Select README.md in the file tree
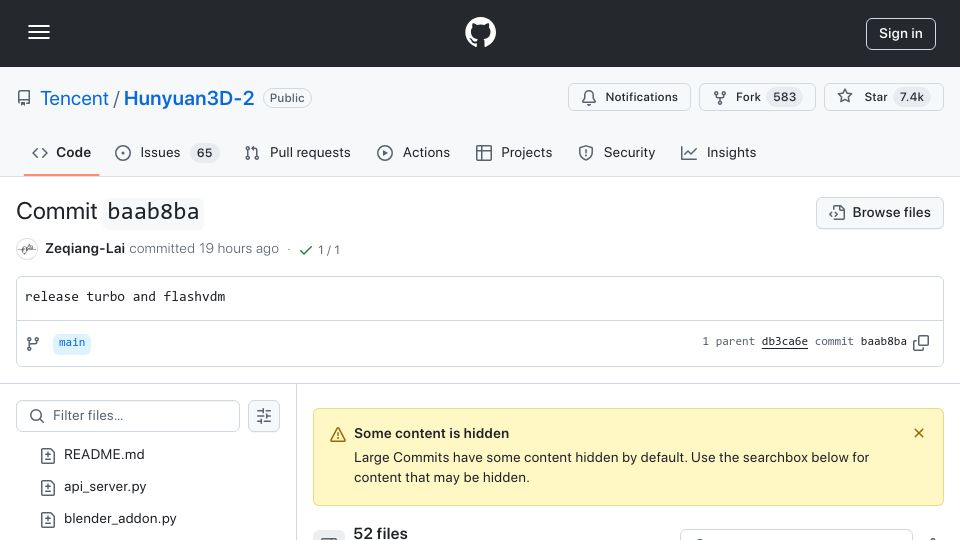This screenshot has width=960, height=540. point(104,455)
